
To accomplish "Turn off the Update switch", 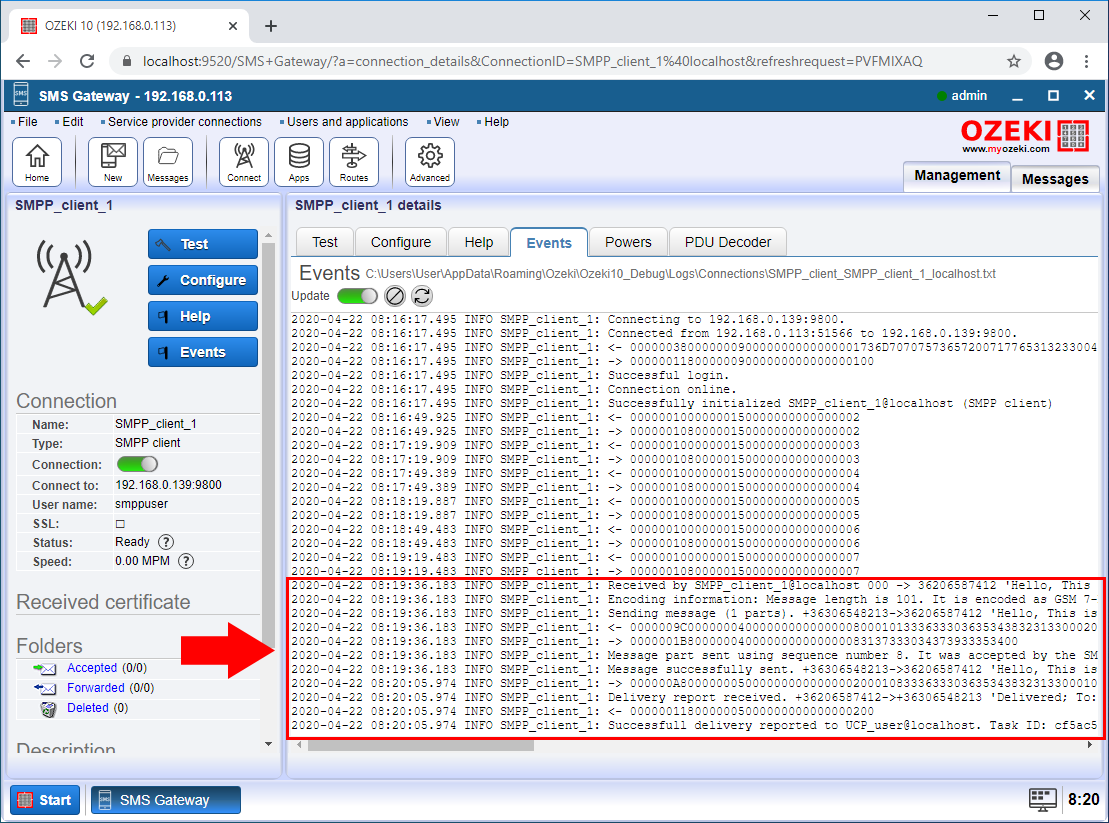I will 357,296.
